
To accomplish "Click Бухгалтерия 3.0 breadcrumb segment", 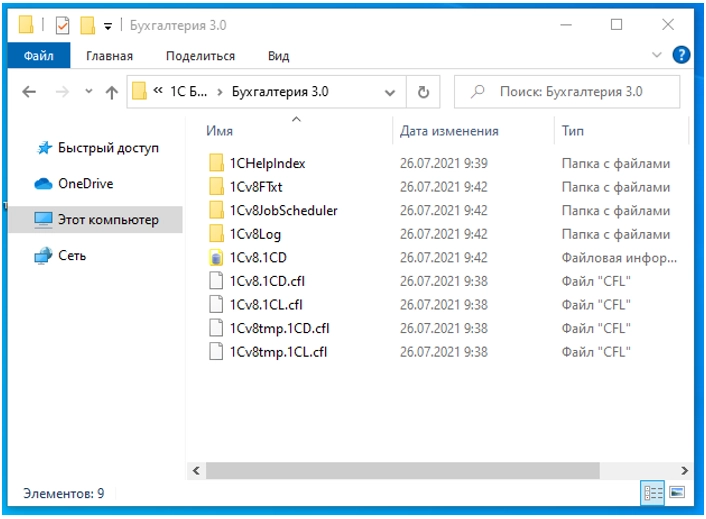I will tap(280, 92).
